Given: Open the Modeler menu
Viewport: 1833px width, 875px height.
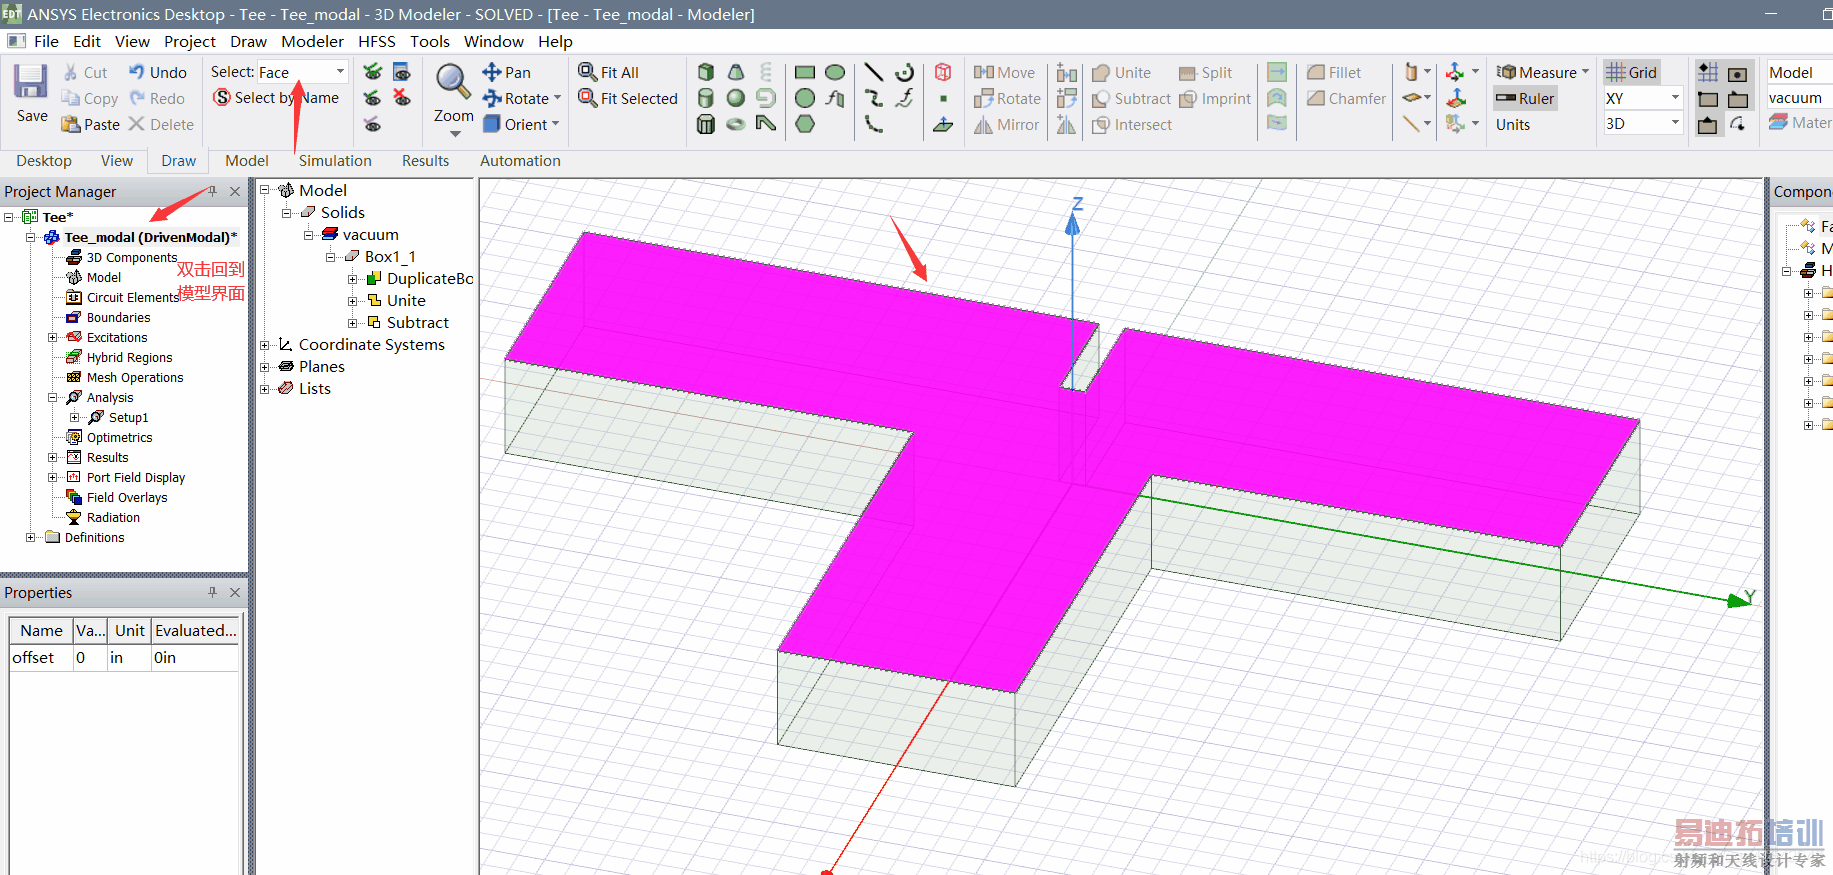Looking at the screenshot, I should [312, 41].
